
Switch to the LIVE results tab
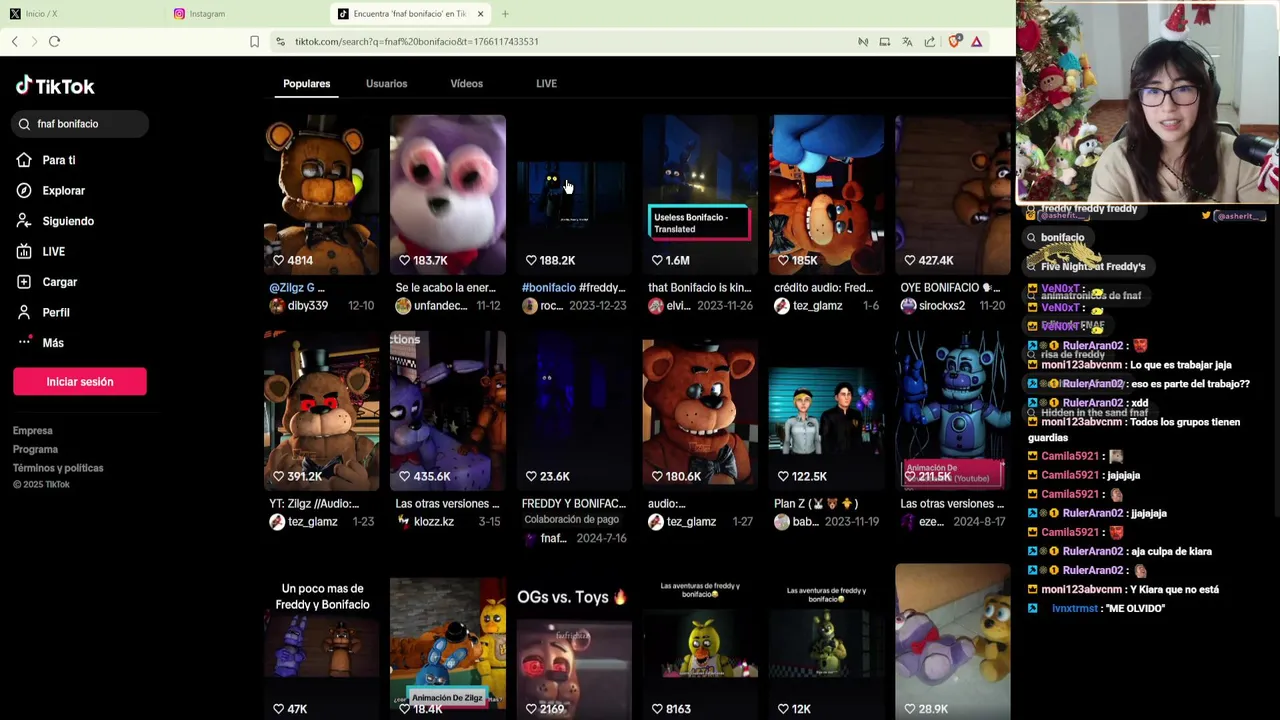[x=546, y=84]
